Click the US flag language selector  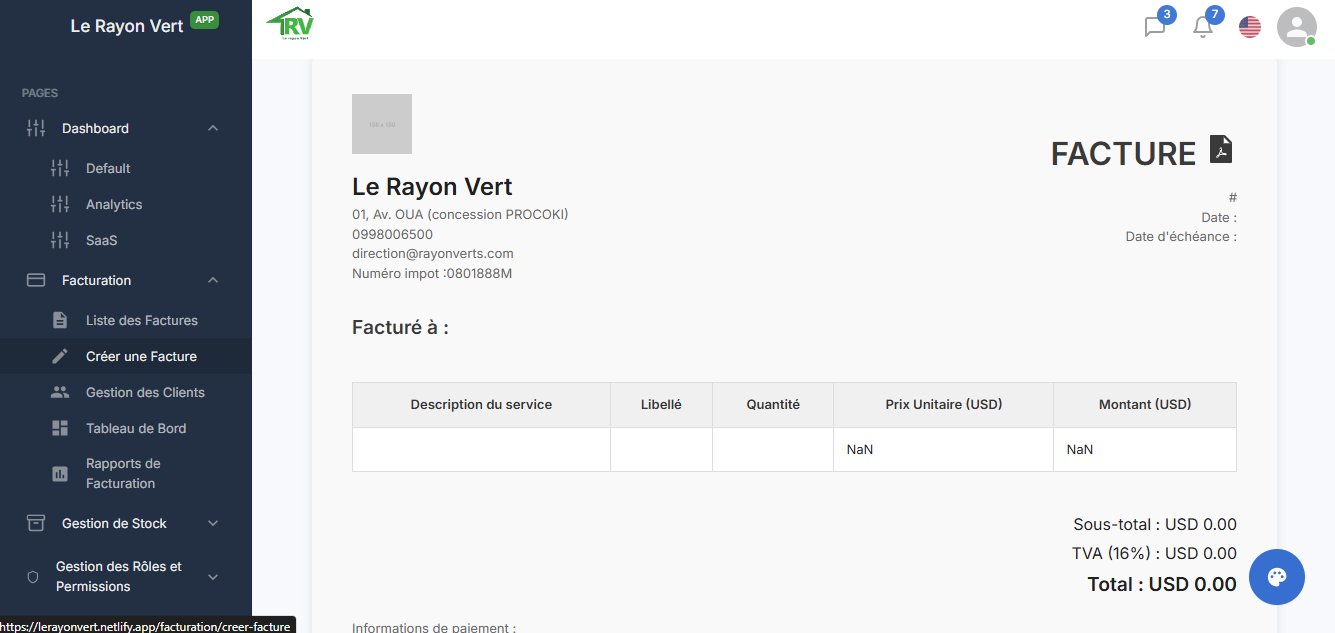1250,27
